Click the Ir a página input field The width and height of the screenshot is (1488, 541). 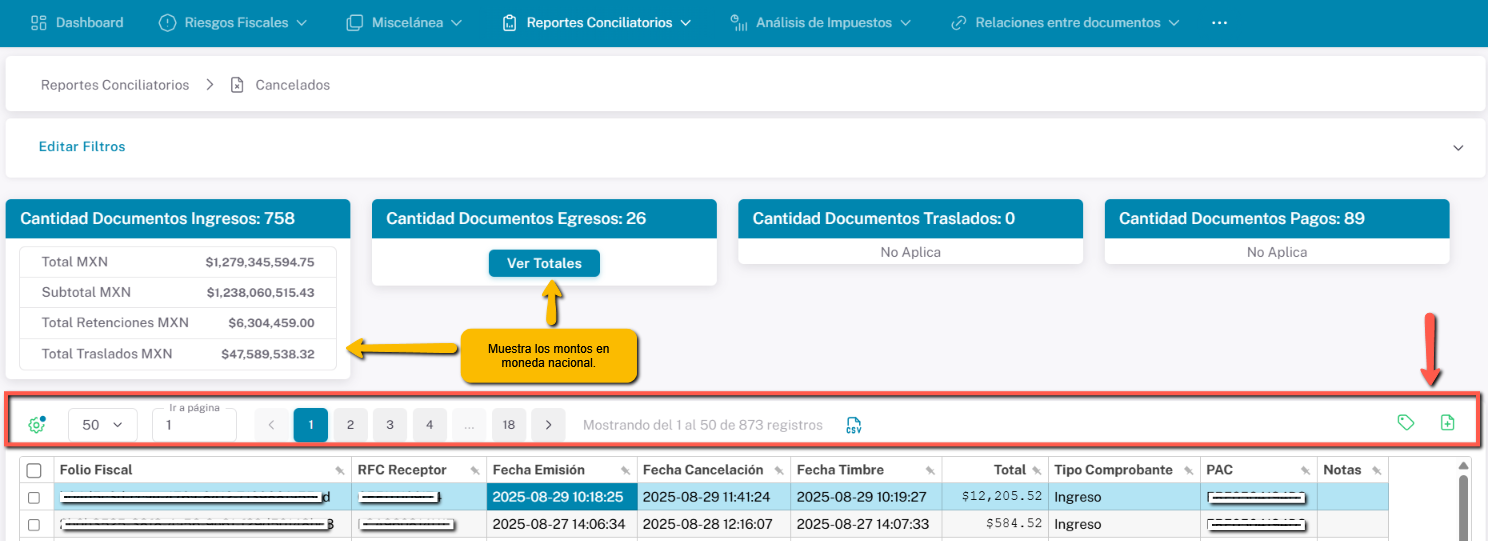point(194,426)
